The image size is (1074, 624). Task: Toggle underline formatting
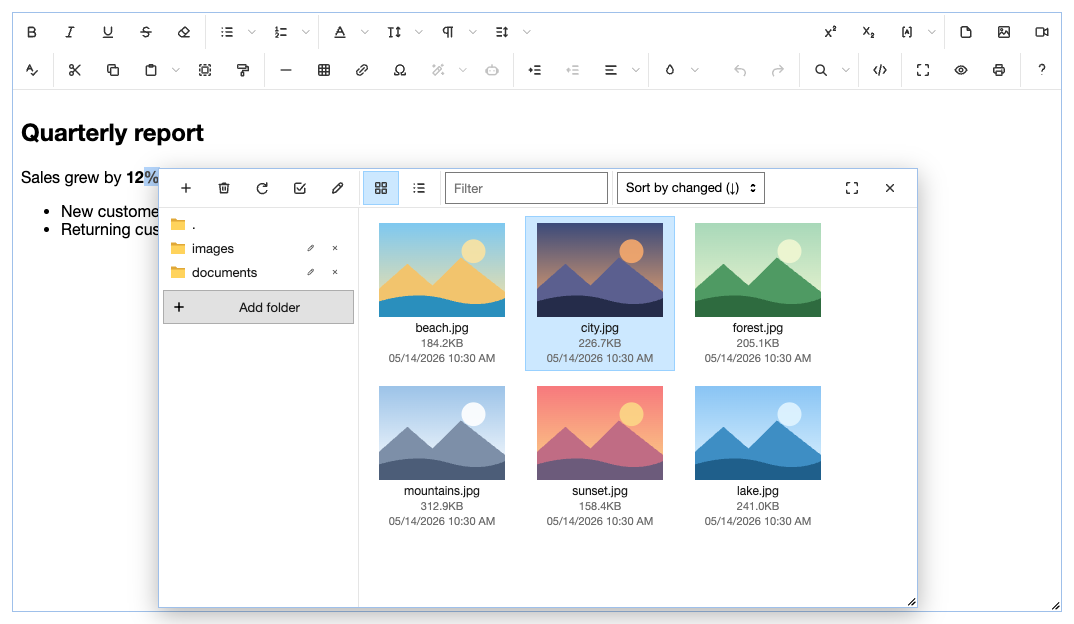(108, 32)
